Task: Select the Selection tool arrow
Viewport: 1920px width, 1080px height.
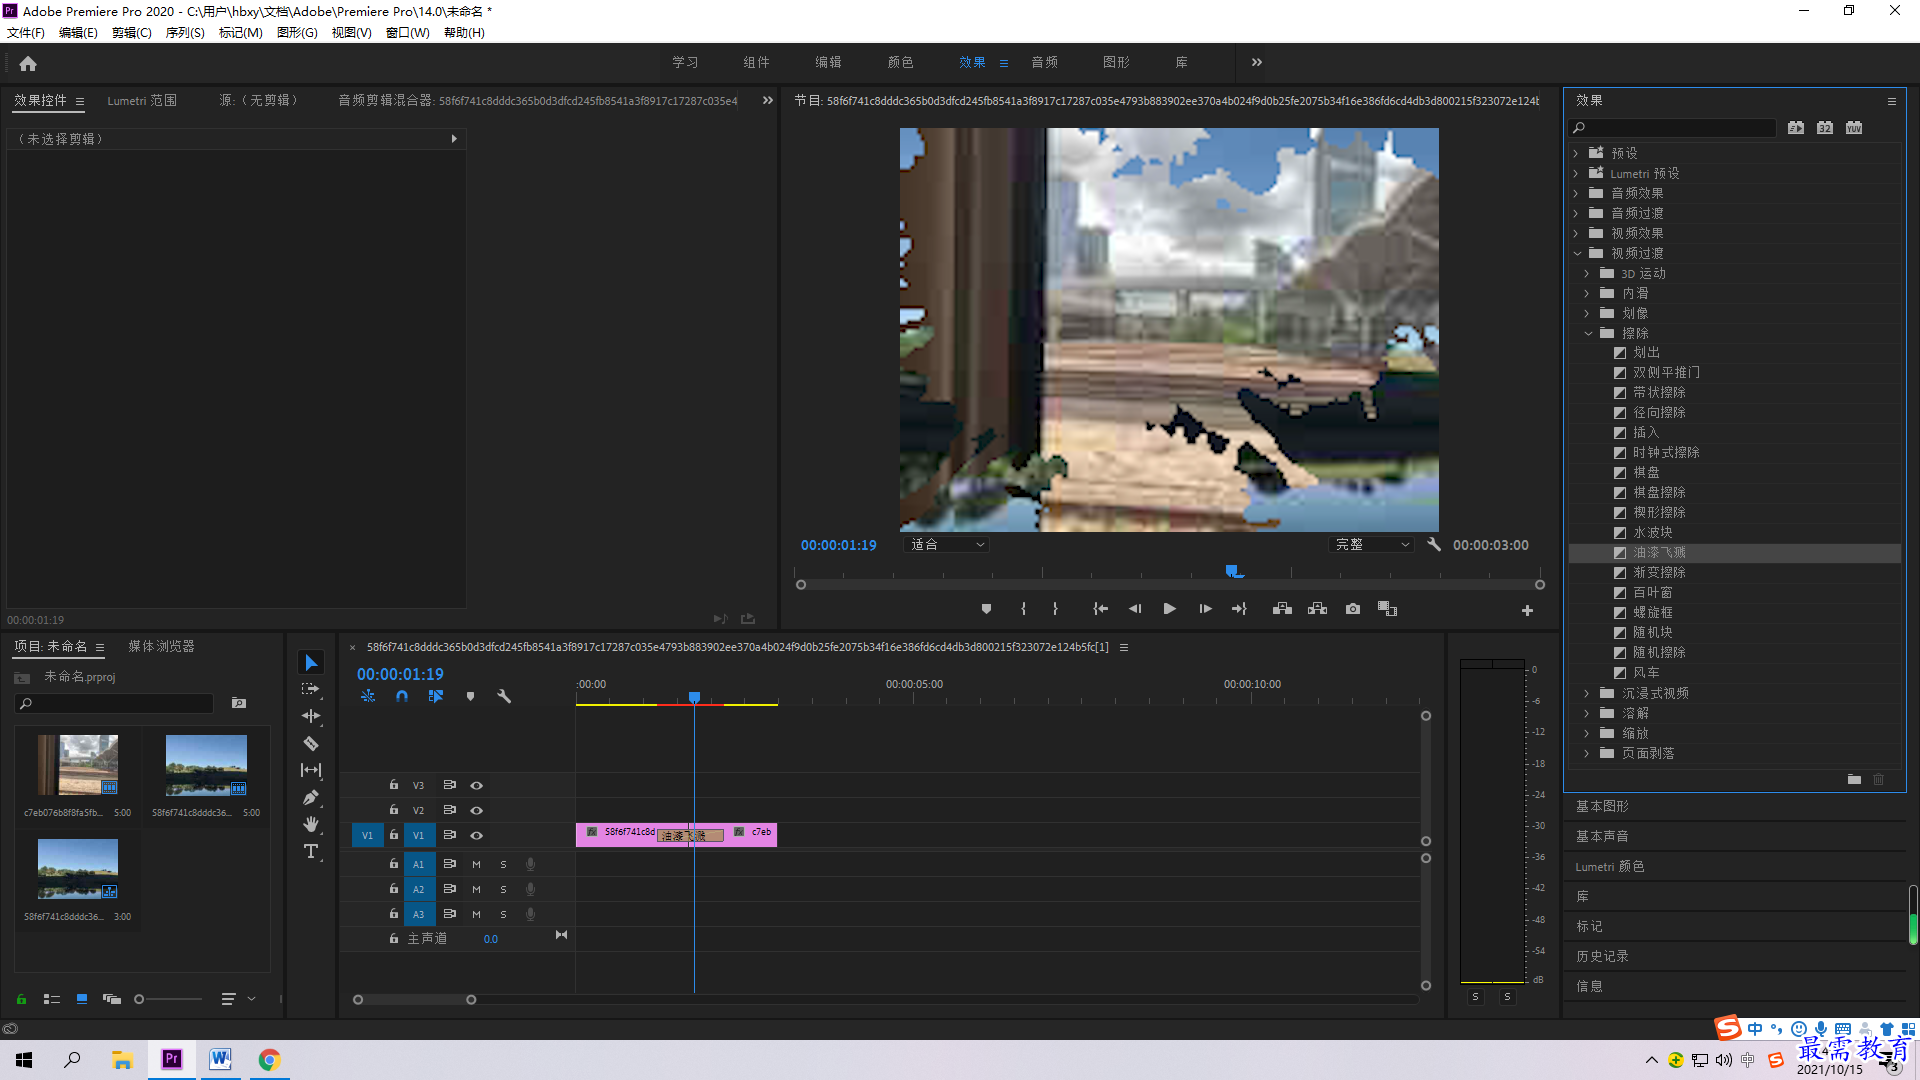Action: pos(311,662)
